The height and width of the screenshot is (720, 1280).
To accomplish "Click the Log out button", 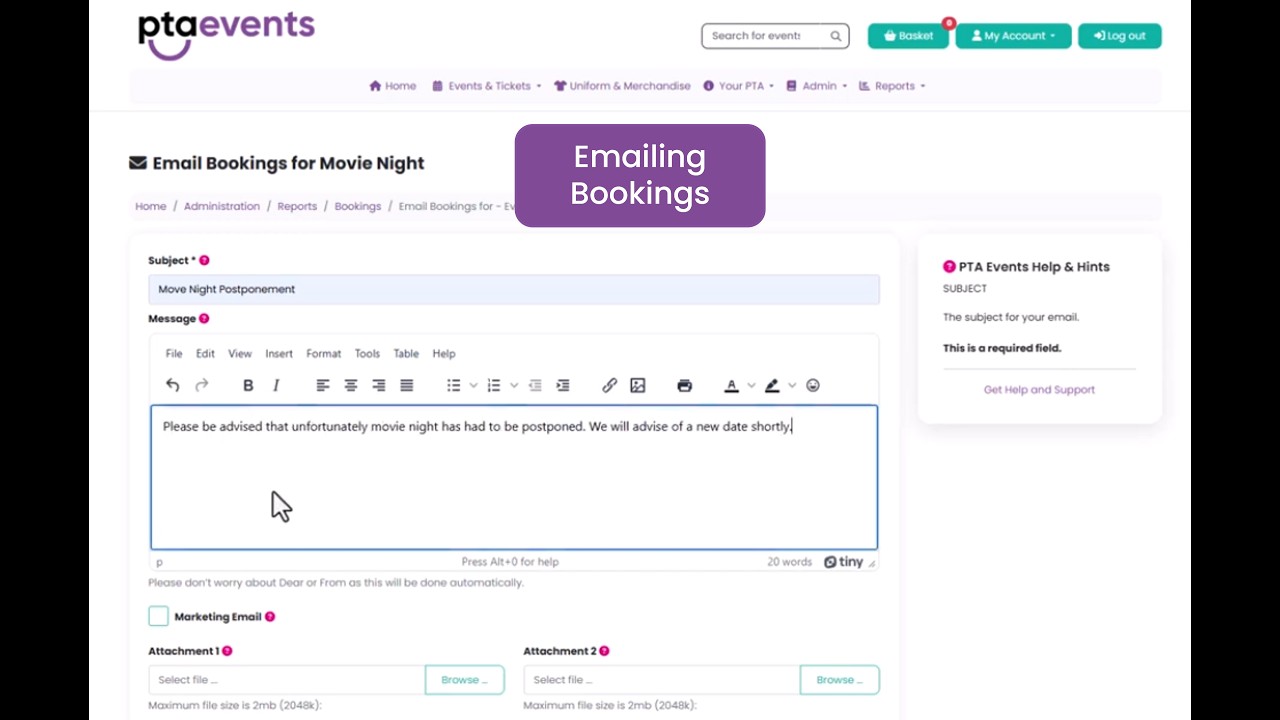I will [1119, 36].
